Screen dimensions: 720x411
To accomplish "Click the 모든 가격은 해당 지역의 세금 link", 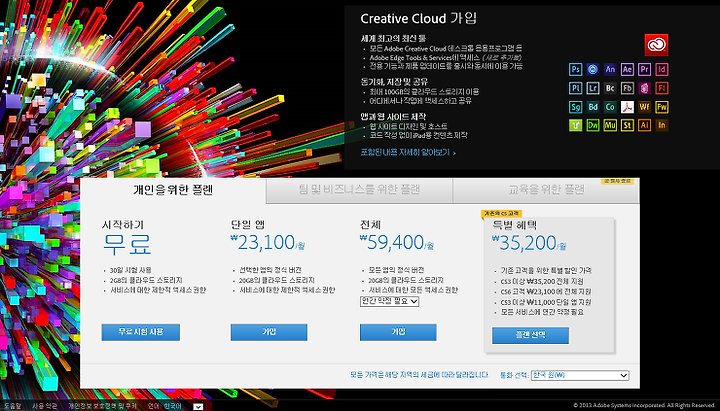I will (419, 375).
